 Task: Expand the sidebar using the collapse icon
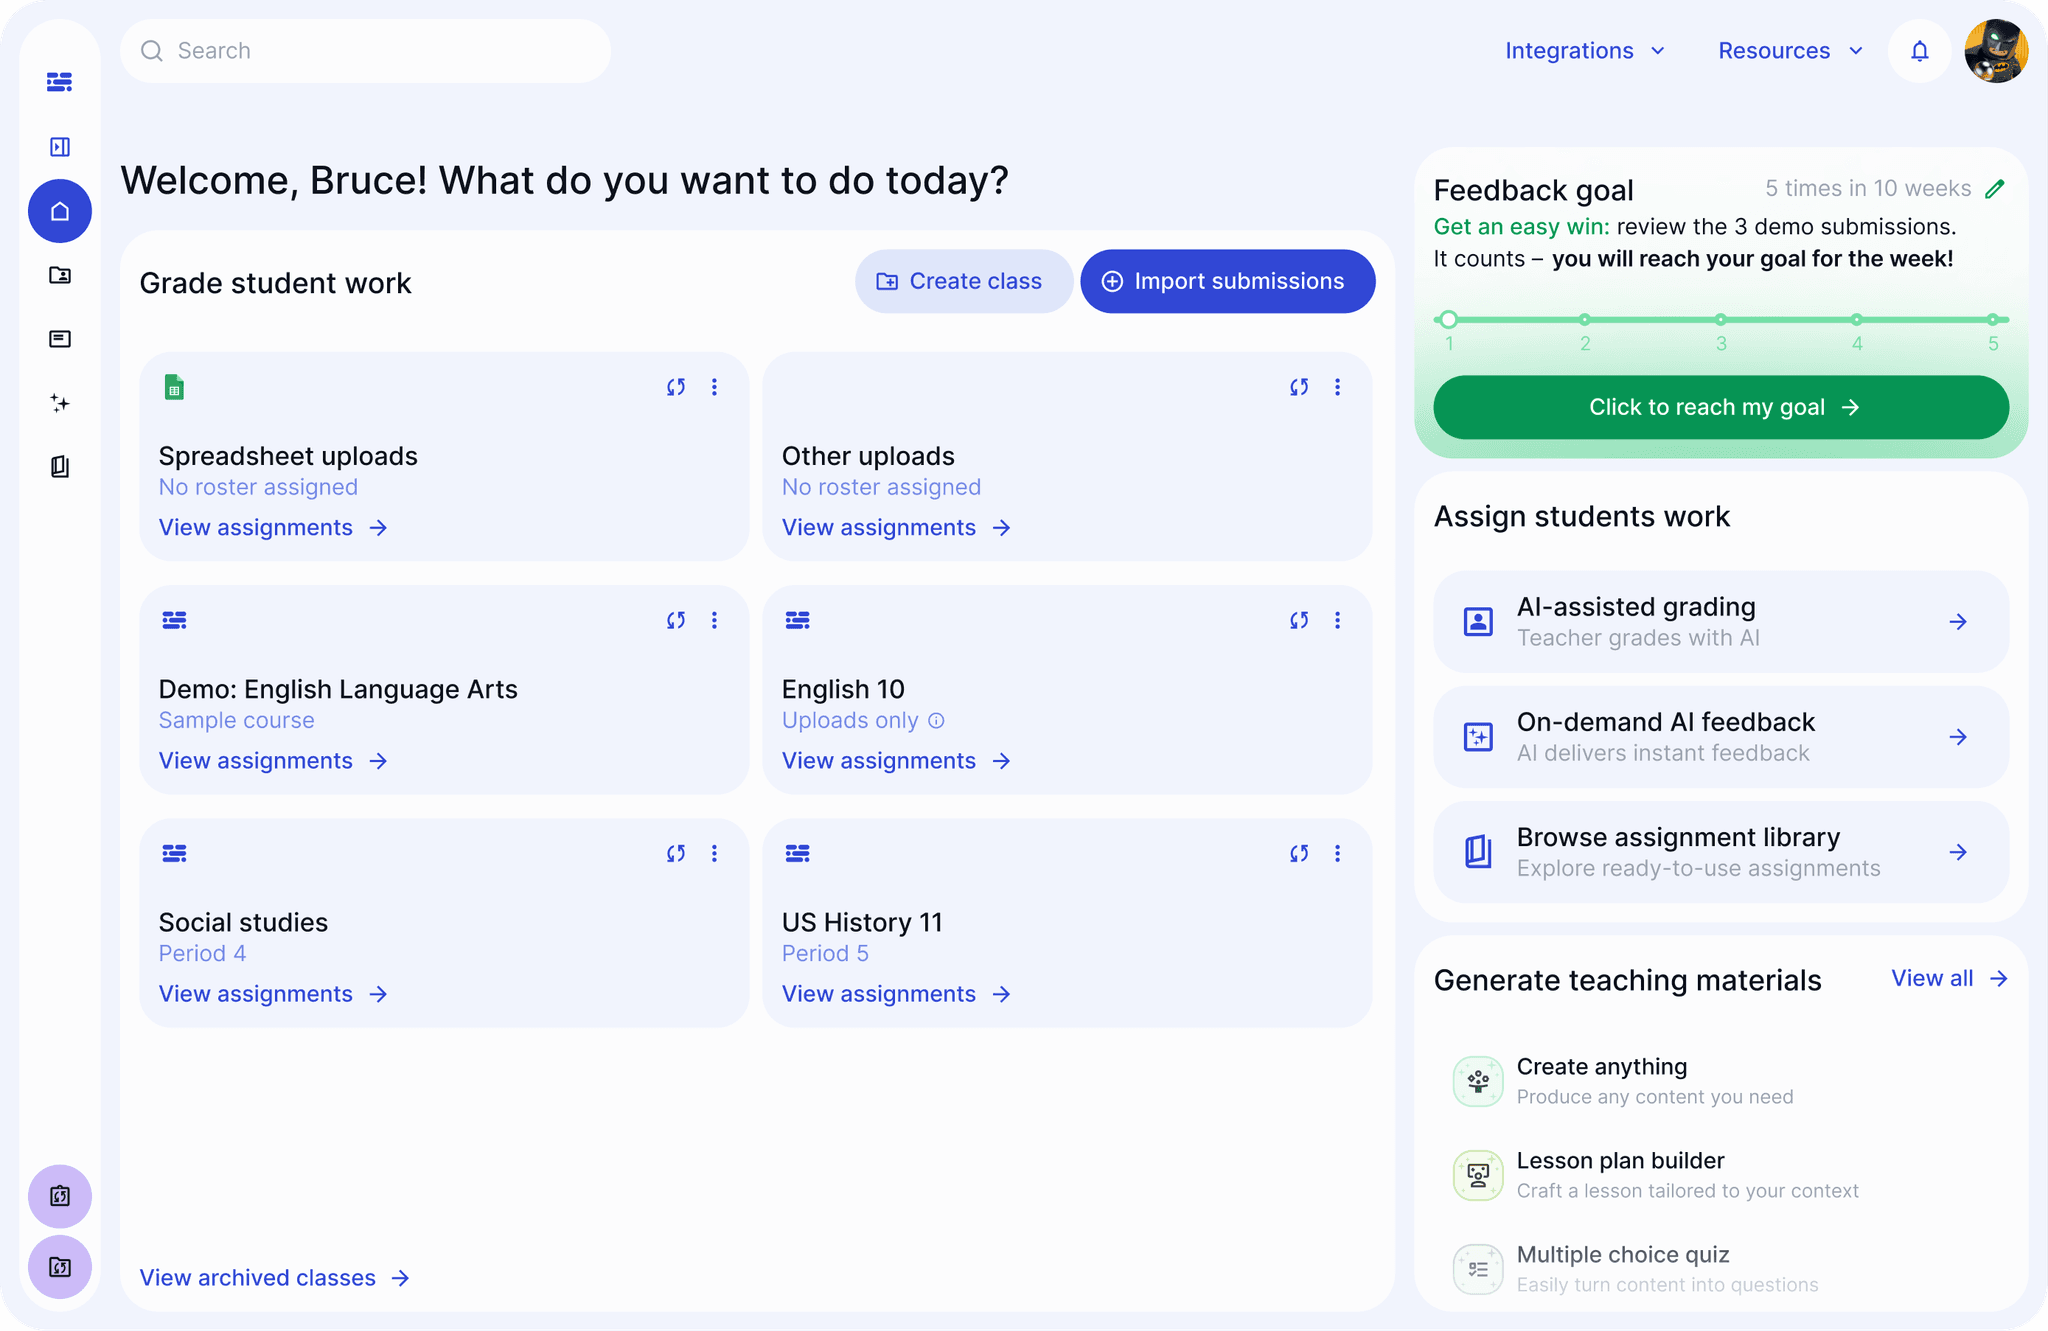(x=60, y=146)
